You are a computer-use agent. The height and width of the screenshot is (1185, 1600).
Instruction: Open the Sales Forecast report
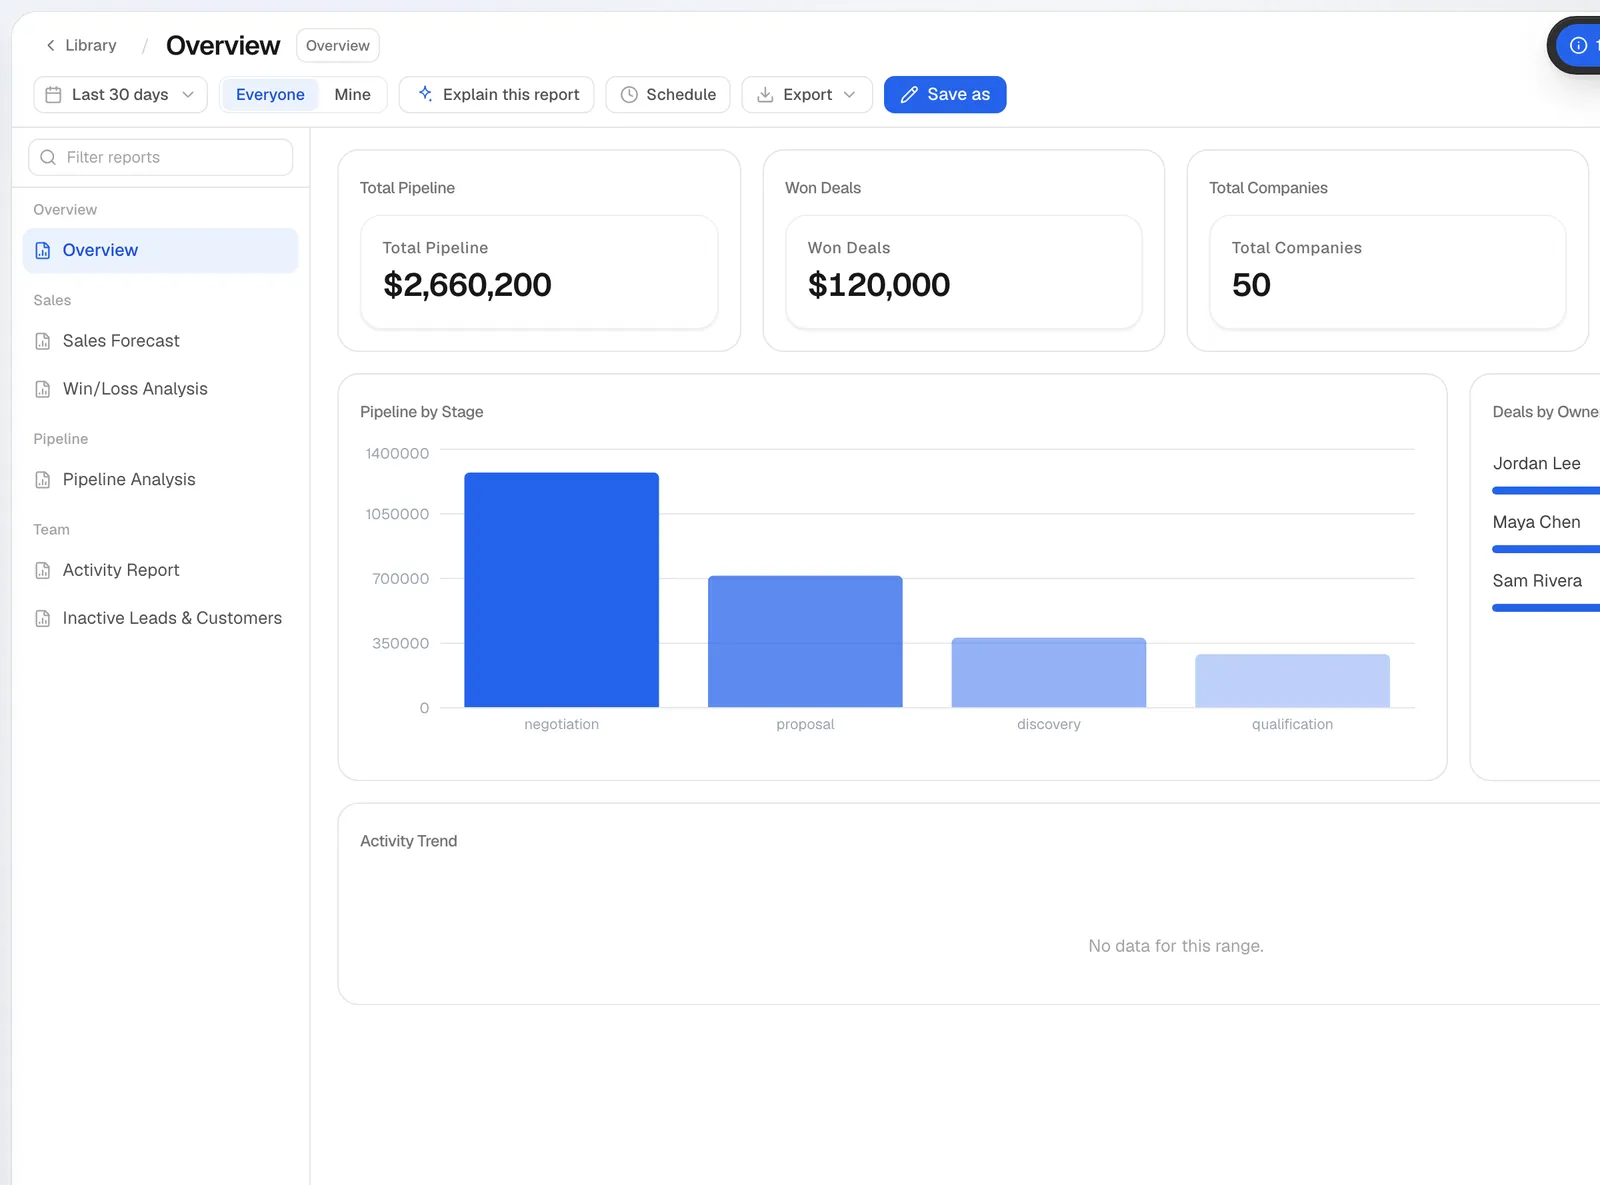tap(160, 341)
